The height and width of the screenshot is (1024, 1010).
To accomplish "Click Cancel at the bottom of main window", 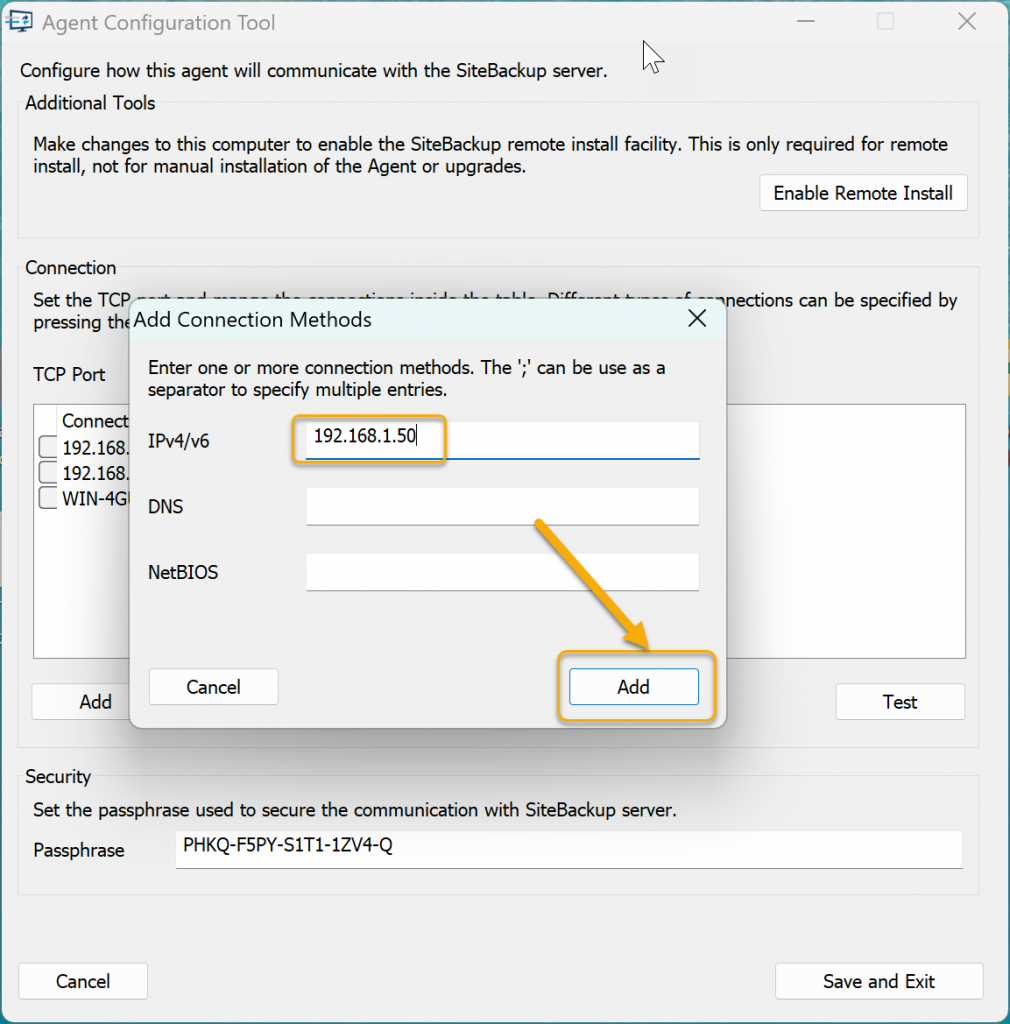I will (x=83, y=981).
